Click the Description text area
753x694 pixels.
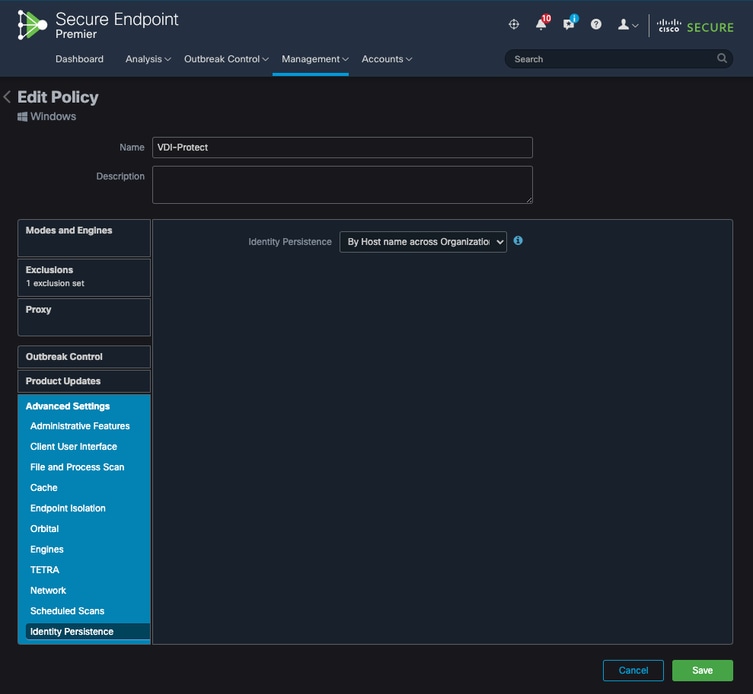click(342, 185)
